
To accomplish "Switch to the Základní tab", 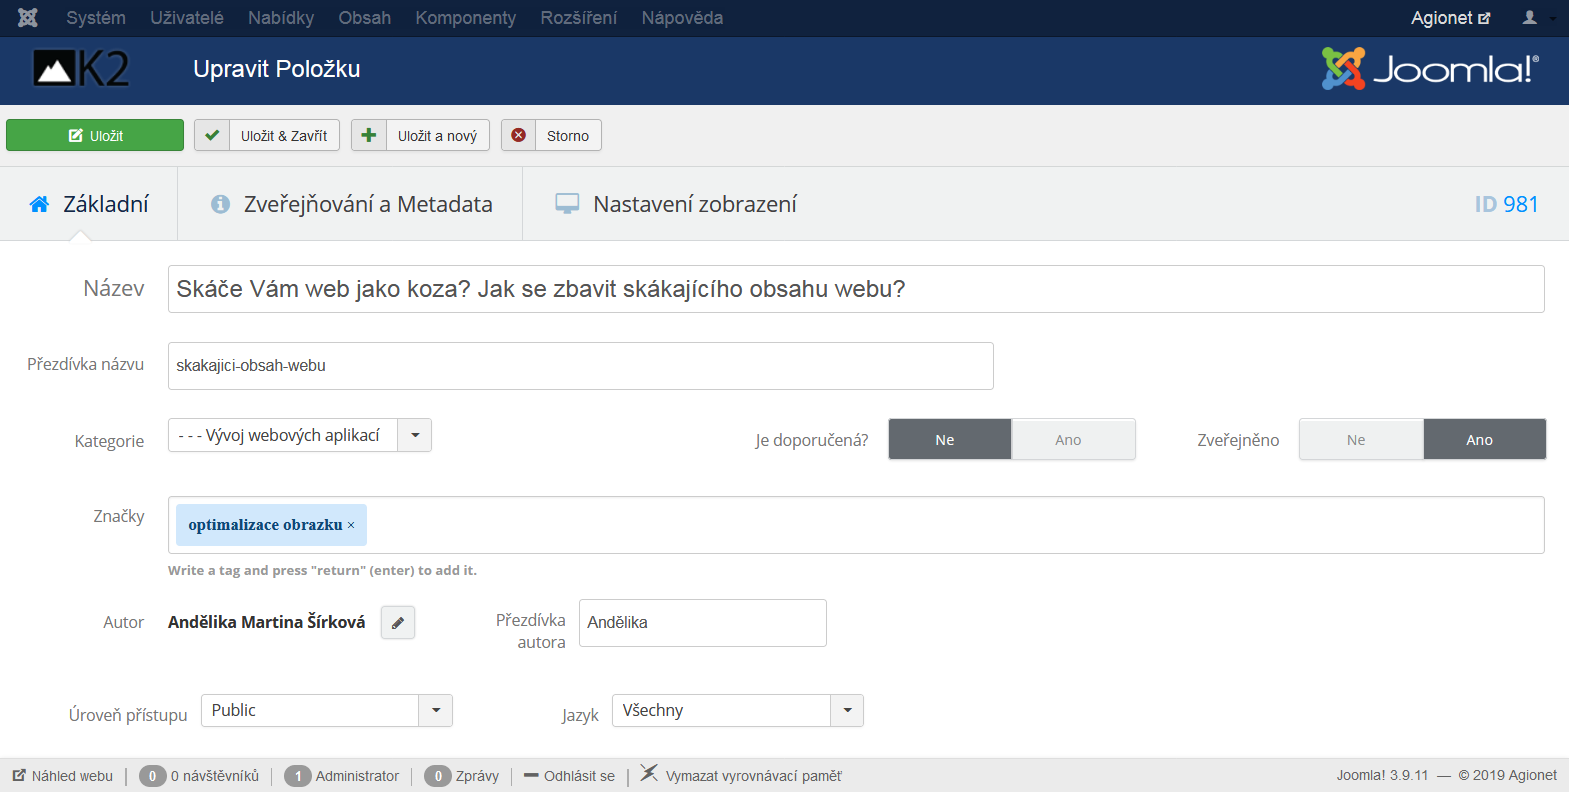I will pyautogui.click(x=89, y=204).
